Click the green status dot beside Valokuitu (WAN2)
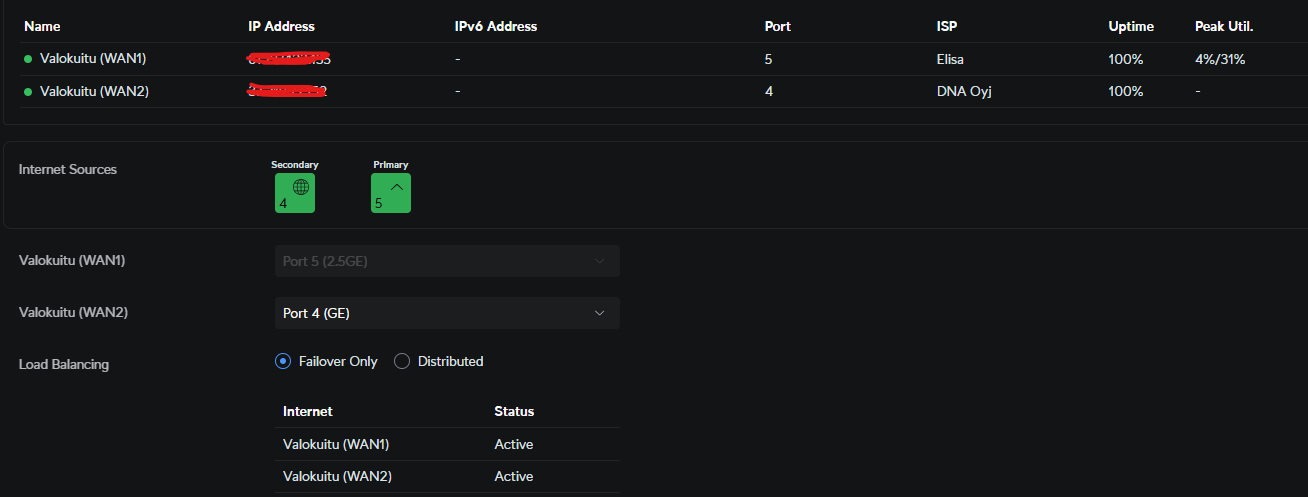The width and height of the screenshot is (1308, 497). 28,91
